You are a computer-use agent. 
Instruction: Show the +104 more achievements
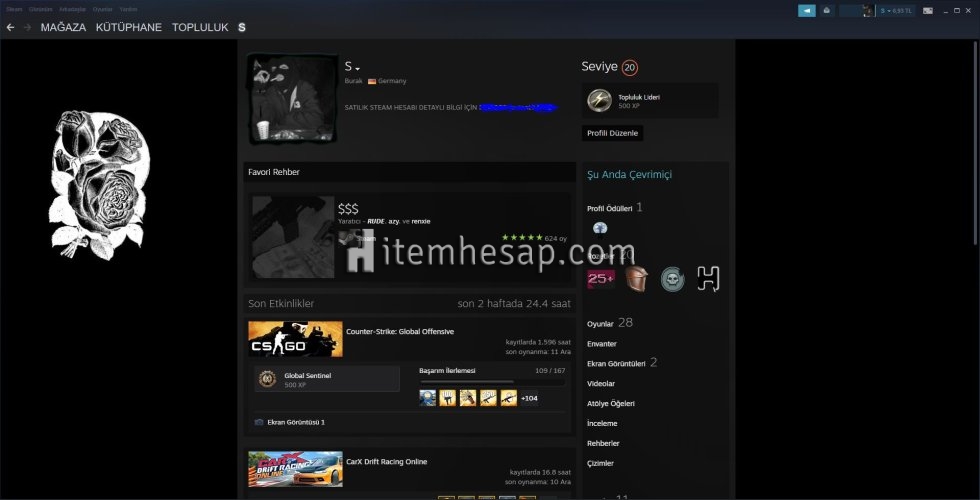pyautogui.click(x=529, y=398)
